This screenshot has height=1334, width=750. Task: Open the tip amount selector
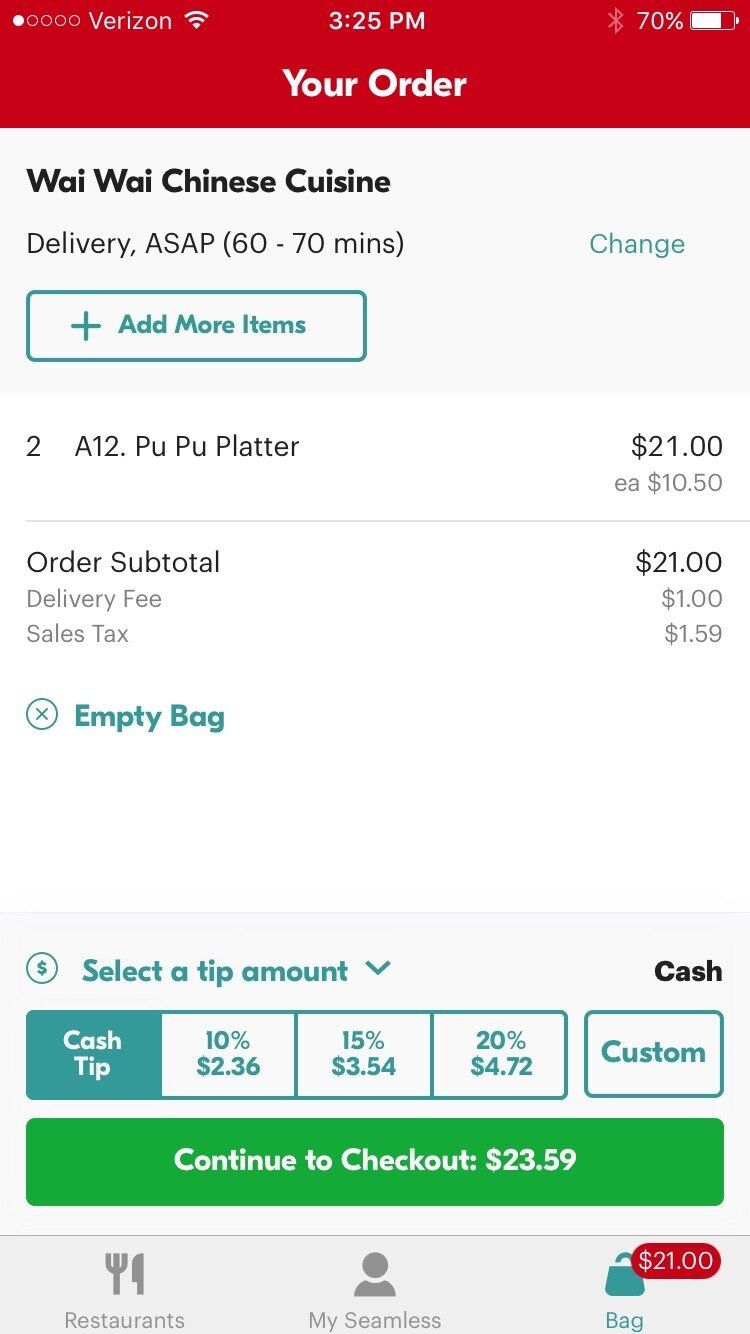216,968
